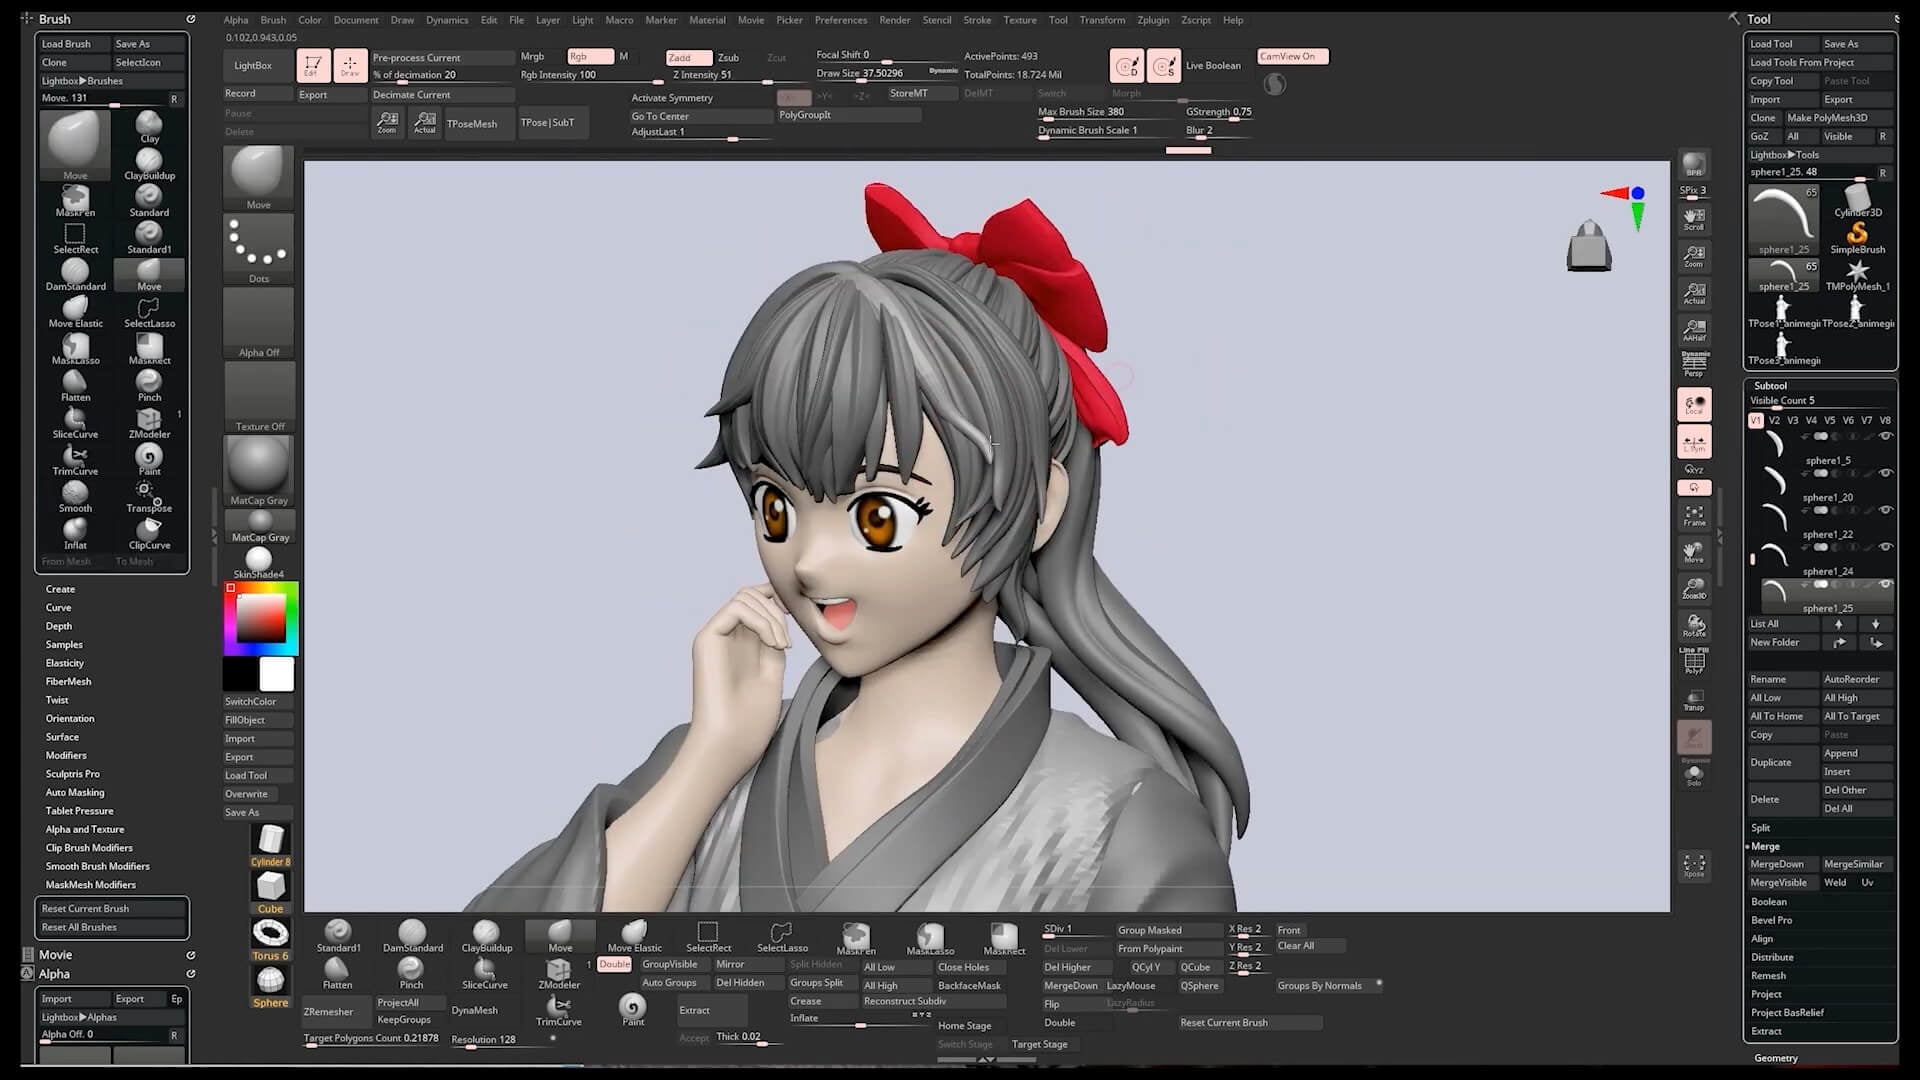Expand the Boolean section in Subtool

tap(1768, 902)
